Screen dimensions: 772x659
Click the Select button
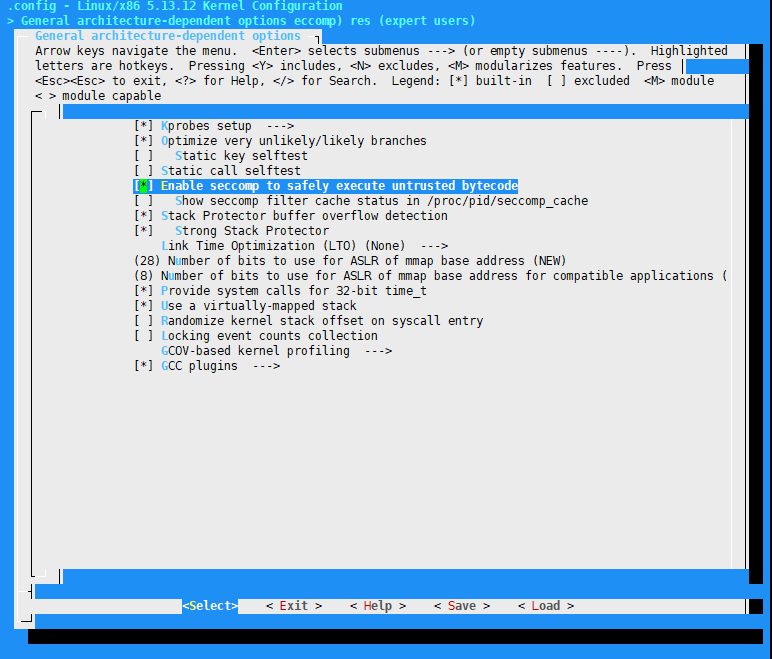click(x=210, y=606)
